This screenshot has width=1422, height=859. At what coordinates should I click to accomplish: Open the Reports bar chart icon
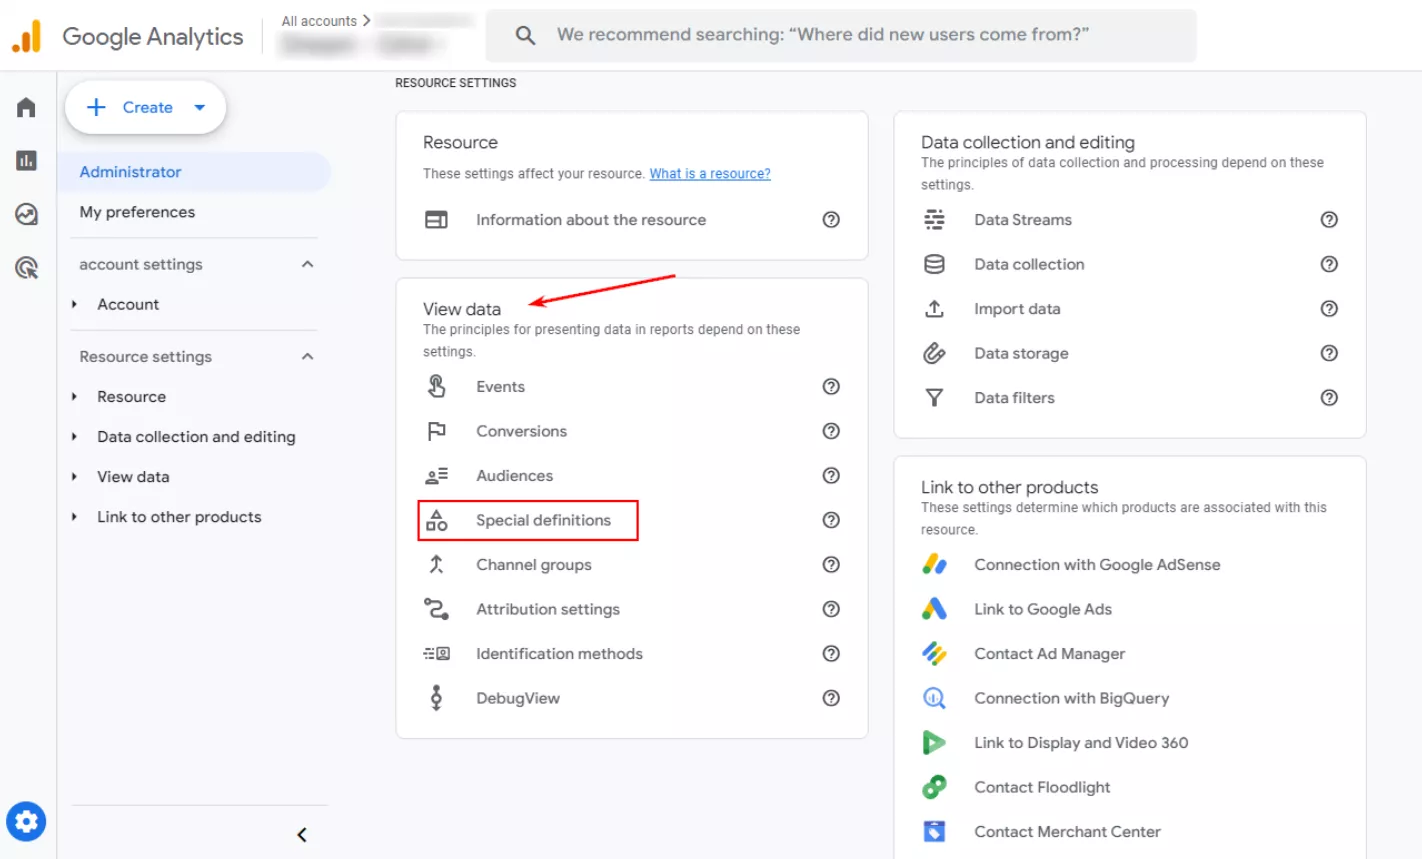26,160
